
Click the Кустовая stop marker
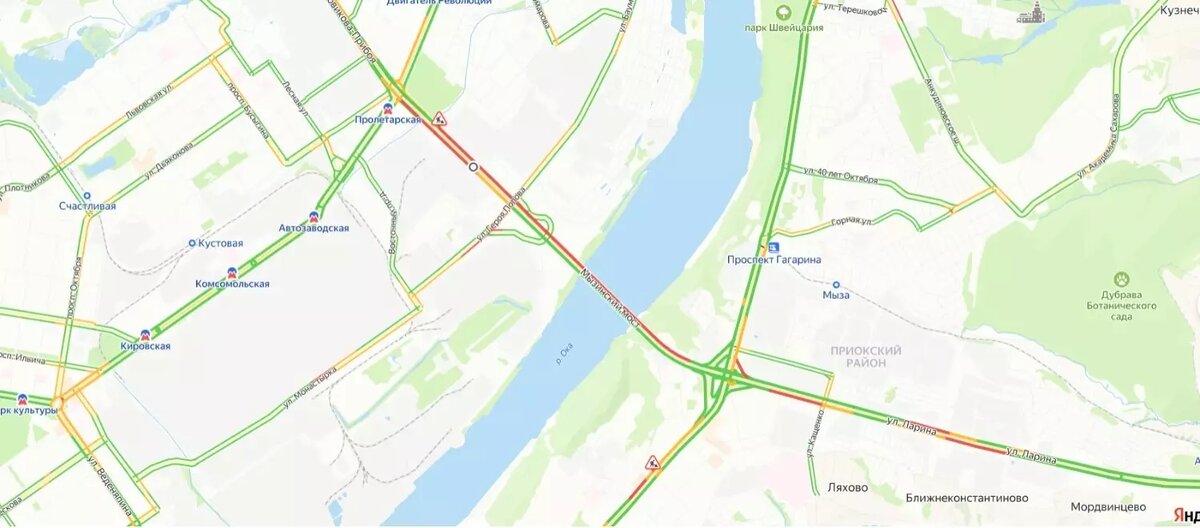point(192,243)
